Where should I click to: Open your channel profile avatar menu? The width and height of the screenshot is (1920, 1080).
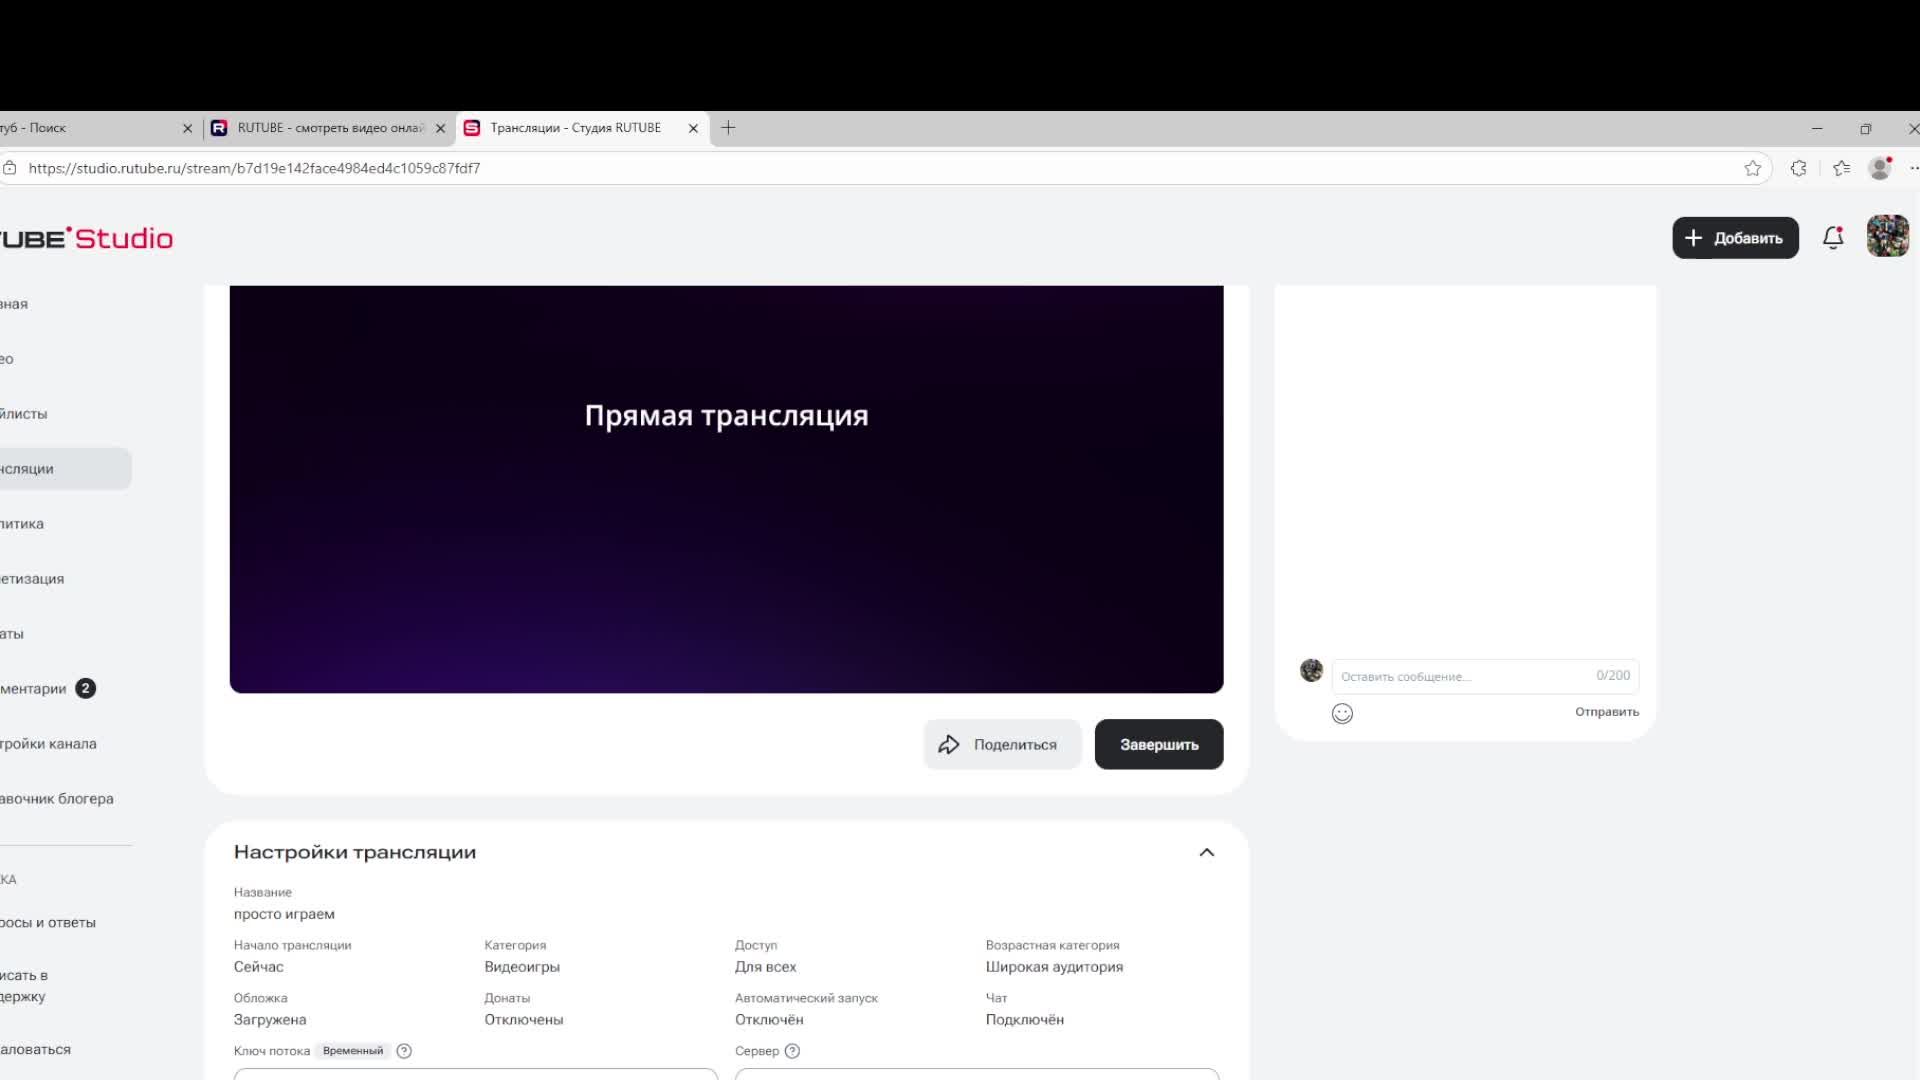(x=1888, y=236)
